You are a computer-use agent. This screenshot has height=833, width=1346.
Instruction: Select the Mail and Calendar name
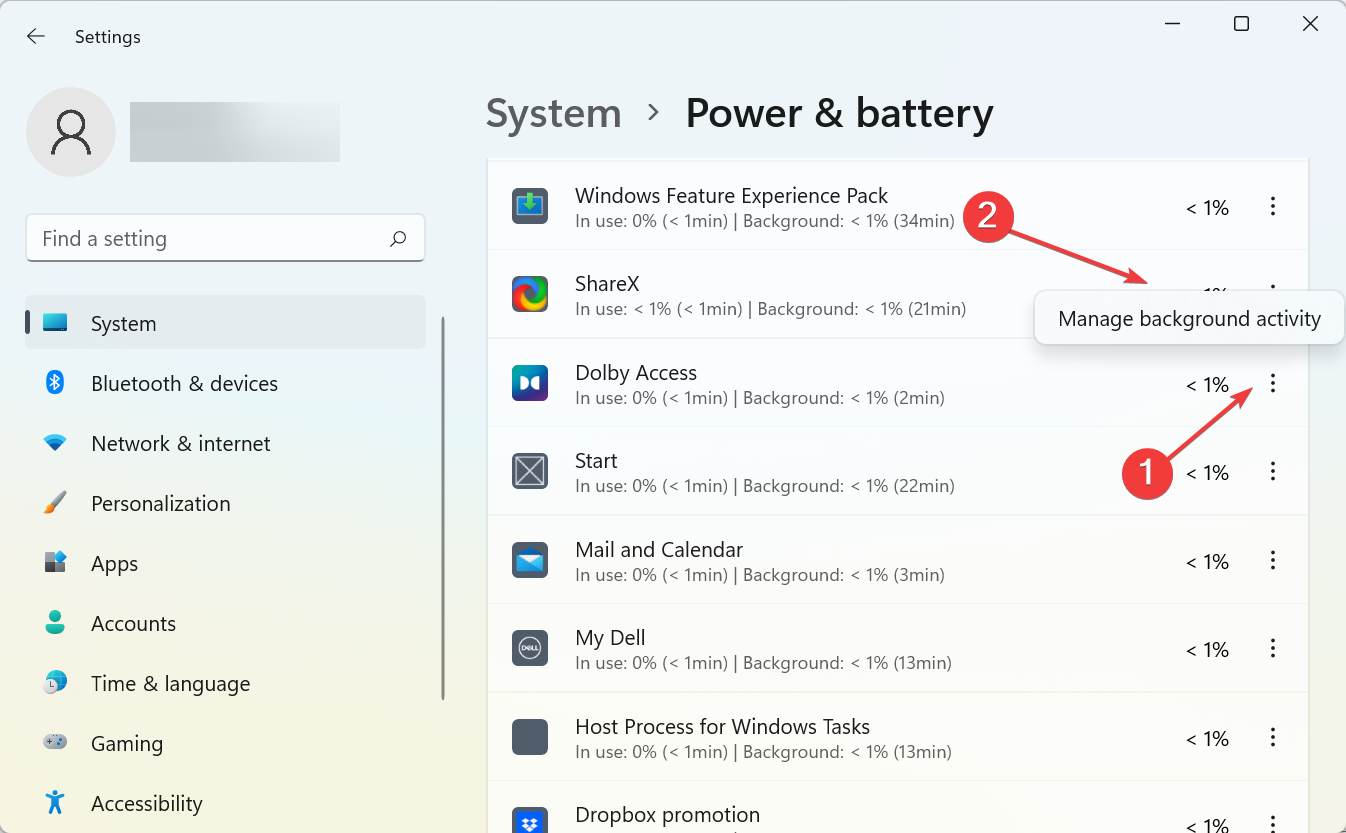pyautogui.click(x=659, y=550)
